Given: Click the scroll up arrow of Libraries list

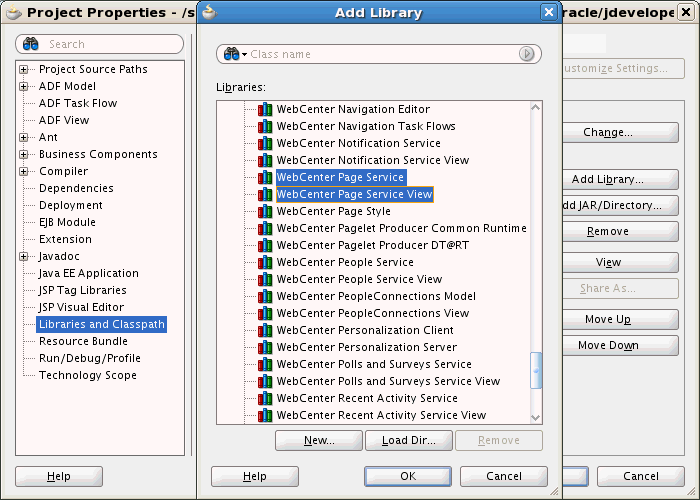Looking at the screenshot, I should [x=536, y=107].
